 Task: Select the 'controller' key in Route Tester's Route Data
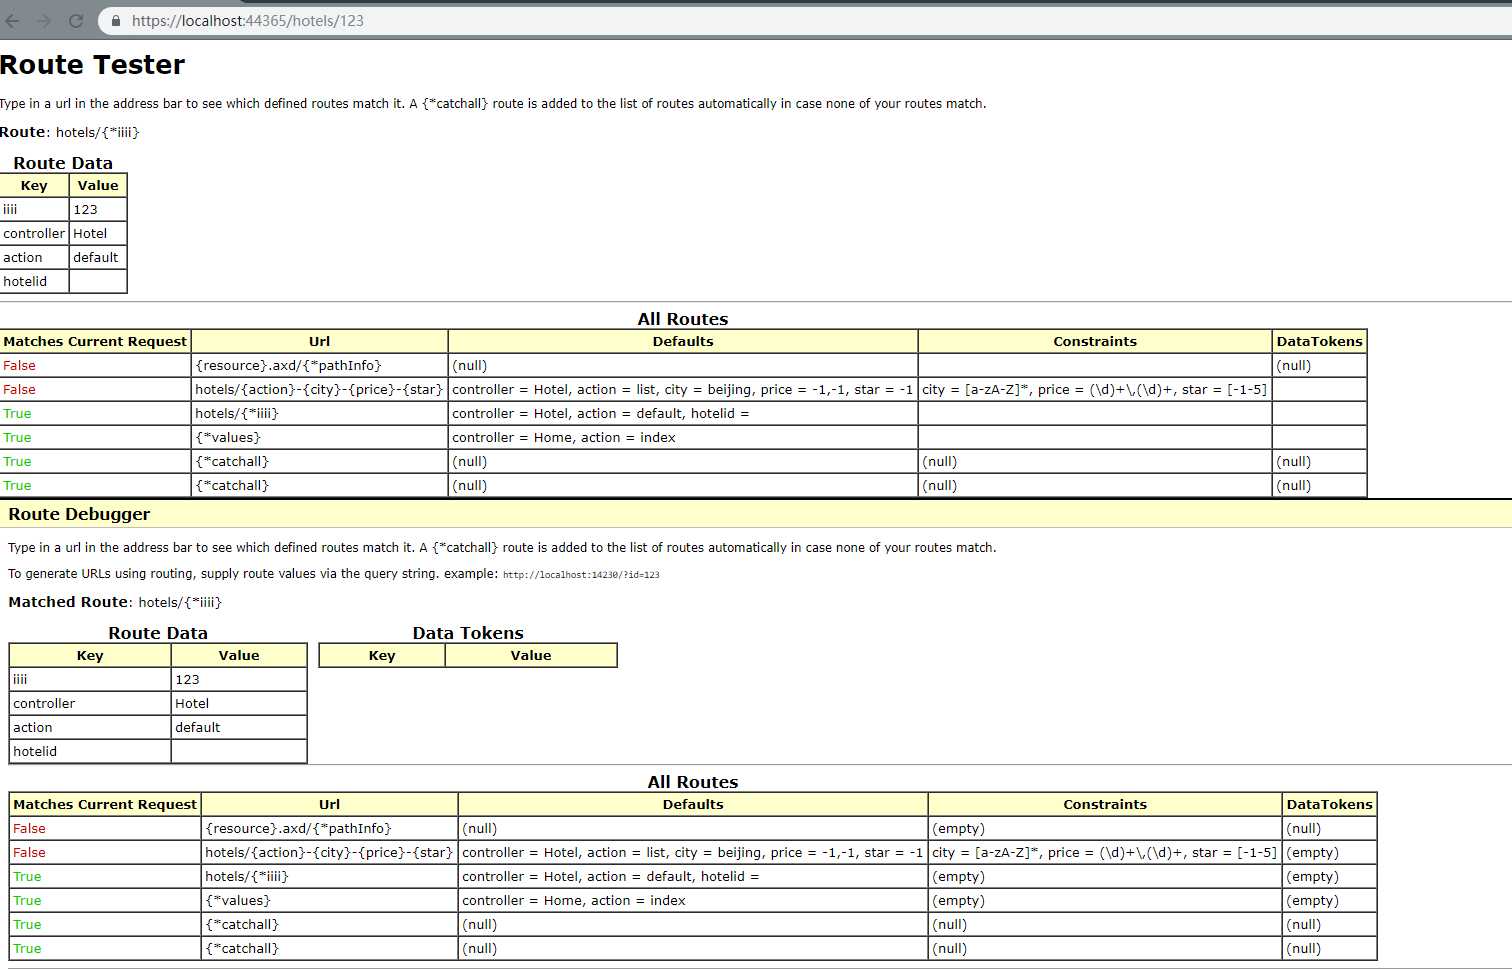(34, 233)
